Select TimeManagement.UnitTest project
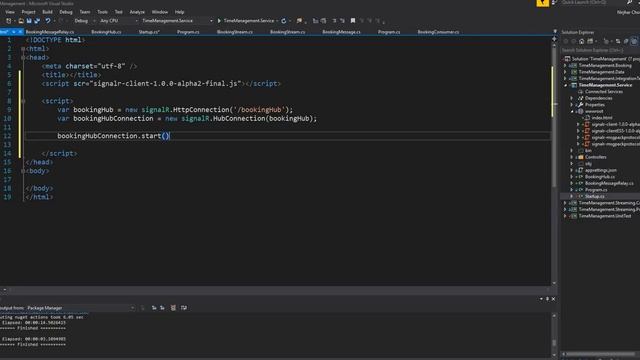Image resolution: width=640 pixels, height=360 pixels. (605, 216)
